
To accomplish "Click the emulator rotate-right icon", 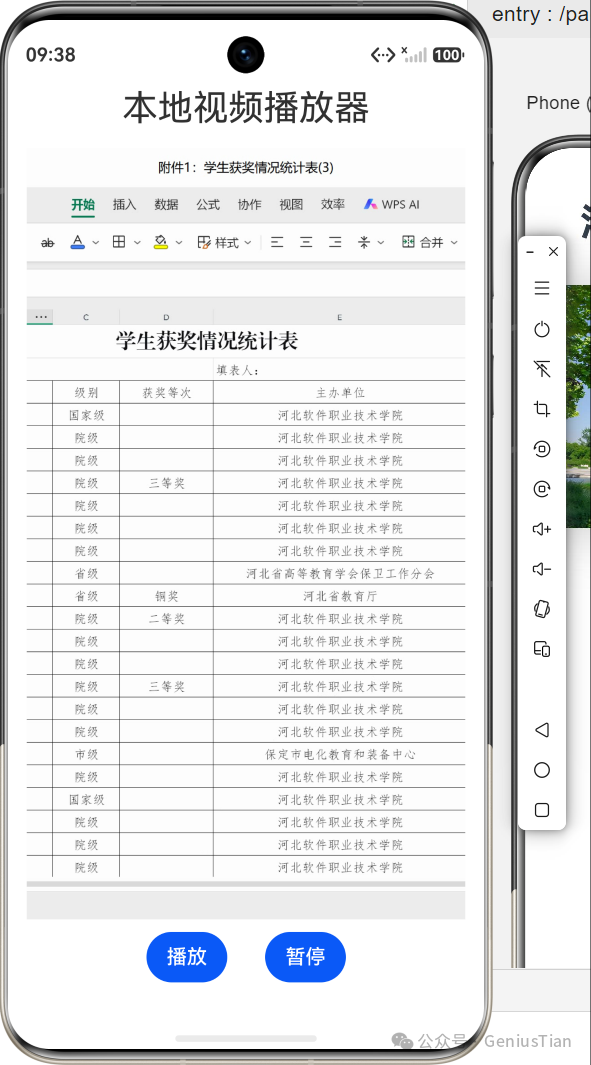I will (541, 488).
